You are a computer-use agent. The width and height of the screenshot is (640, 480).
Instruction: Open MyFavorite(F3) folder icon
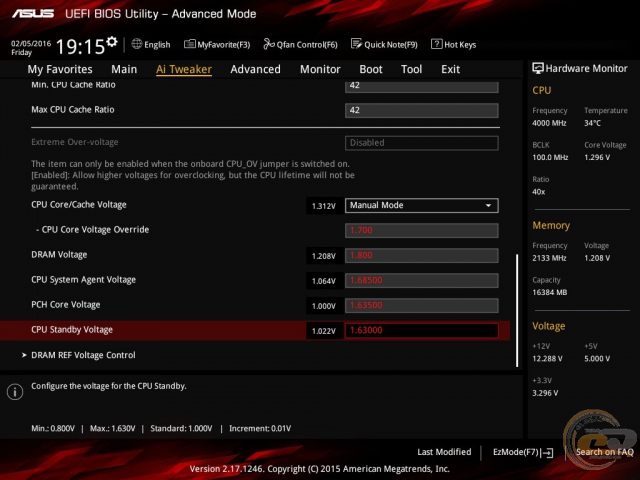click(x=189, y=44)
